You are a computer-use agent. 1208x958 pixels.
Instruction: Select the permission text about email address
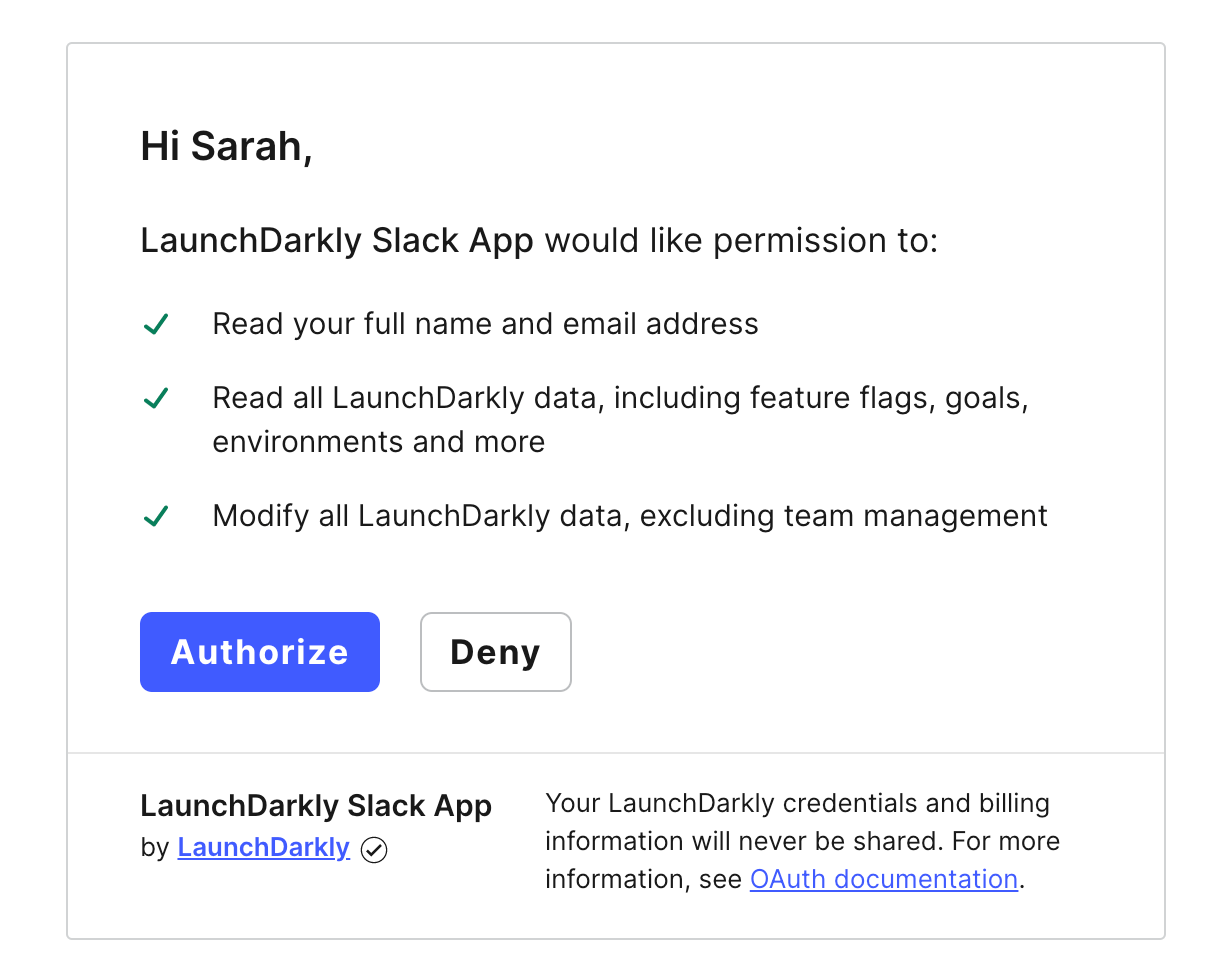click(x=484, y=323)
